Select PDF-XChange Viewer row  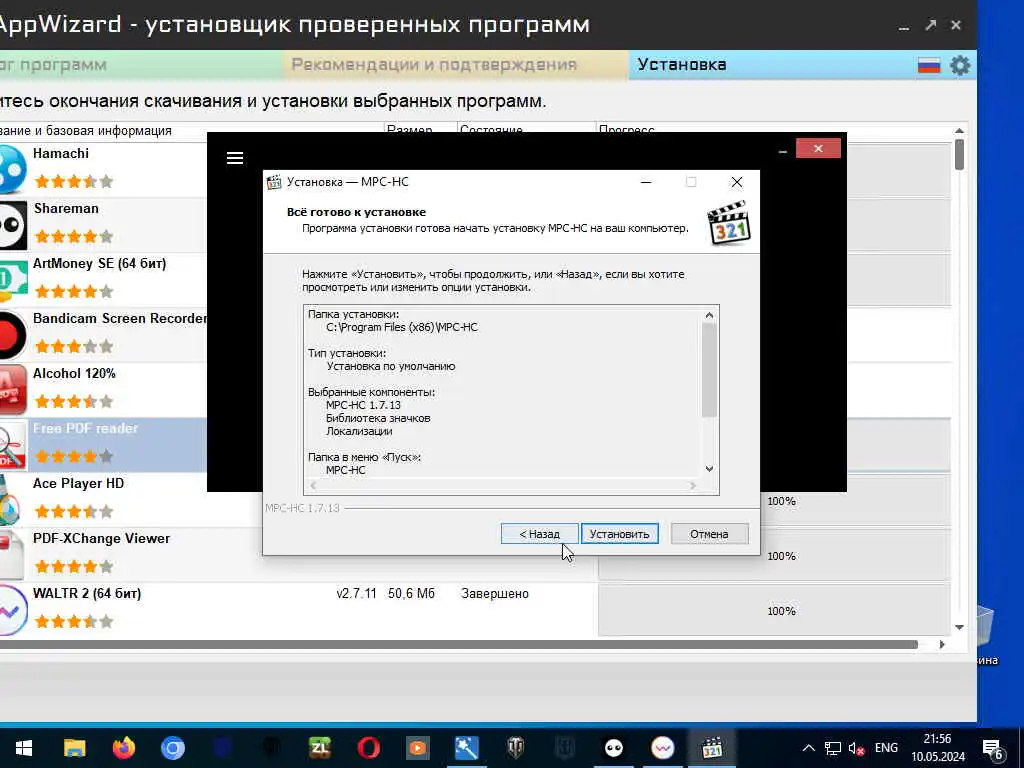pos(131,554)
